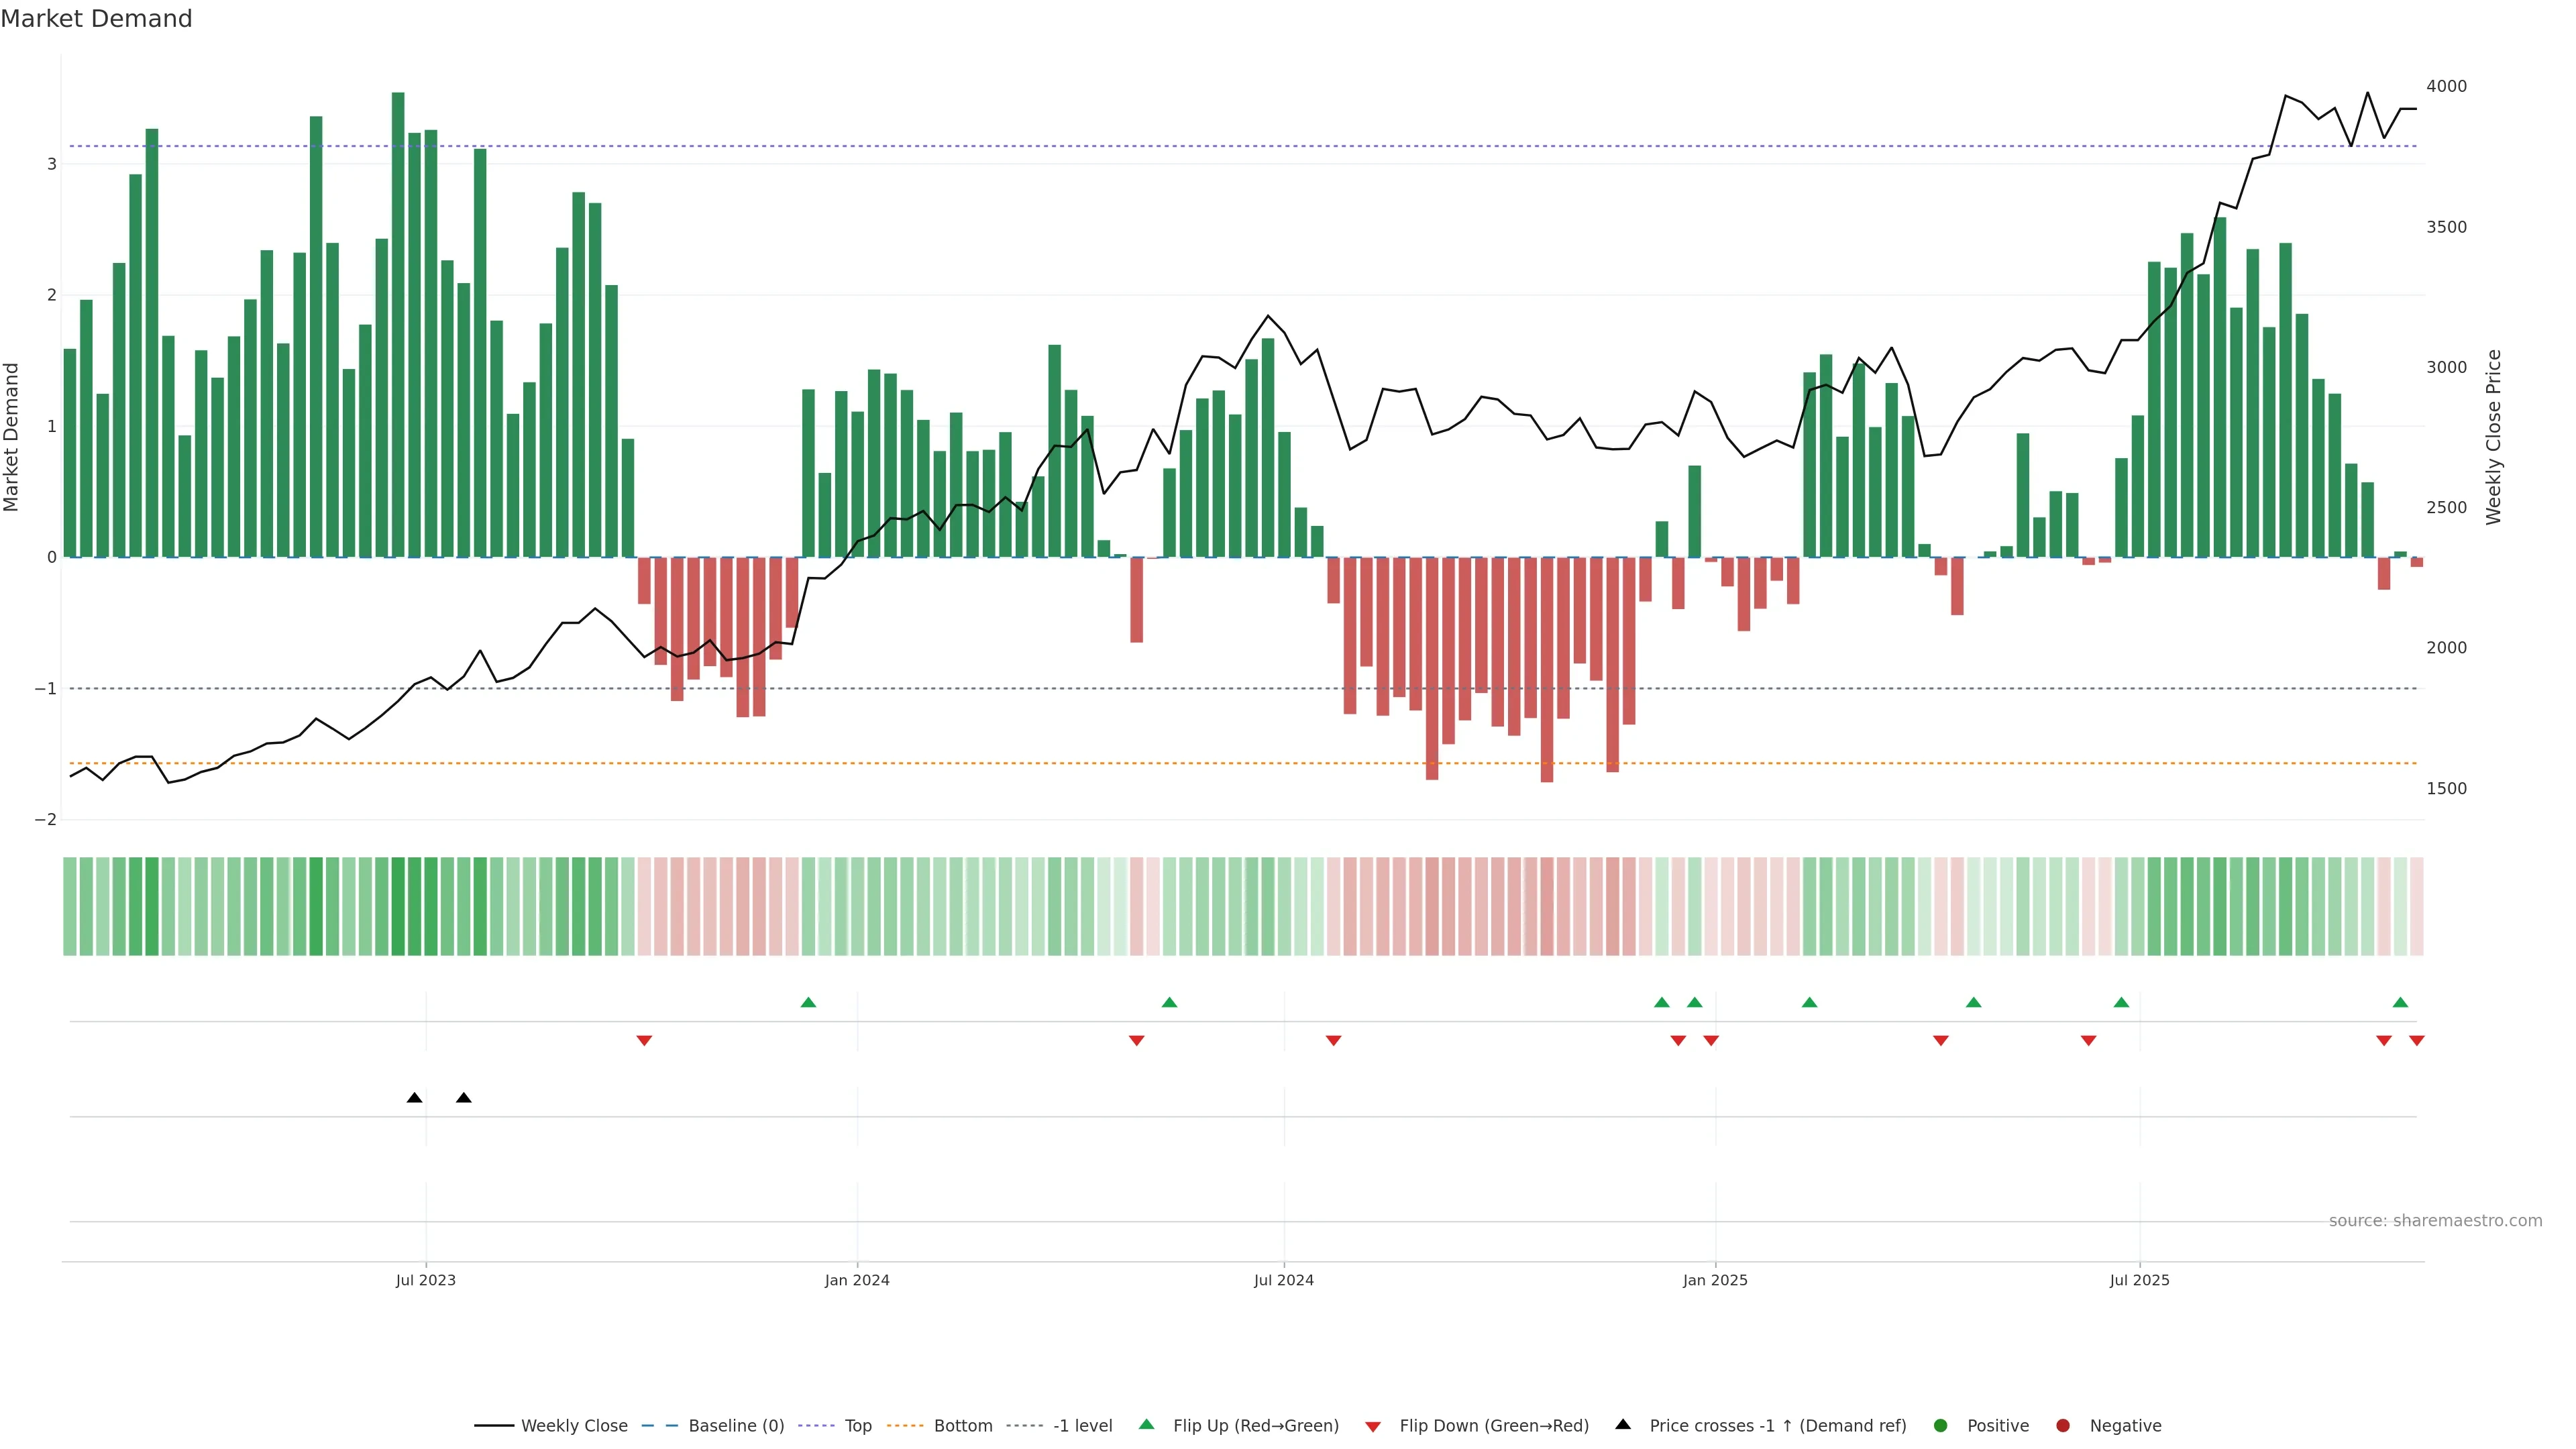Click the Jul 2025 x-axis label
The height and width of the screenshot is (1449, 2576).
pyautogui.click(x=2139, y=1280)
